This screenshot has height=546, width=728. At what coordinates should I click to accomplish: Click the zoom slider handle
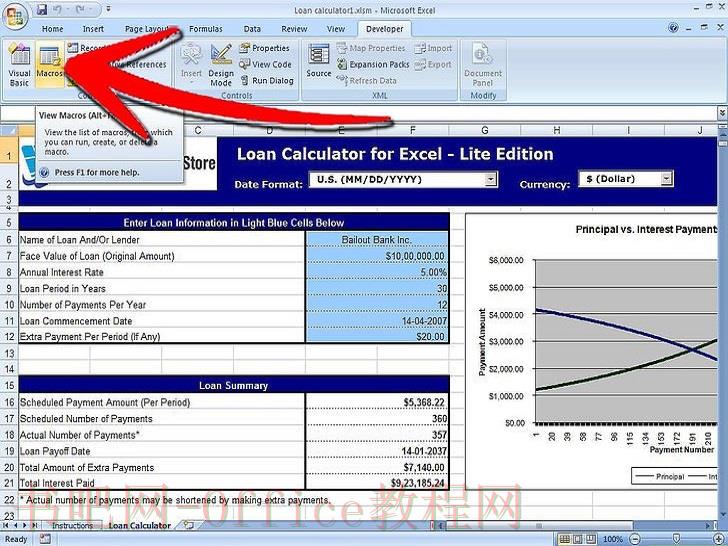(676, 539)
